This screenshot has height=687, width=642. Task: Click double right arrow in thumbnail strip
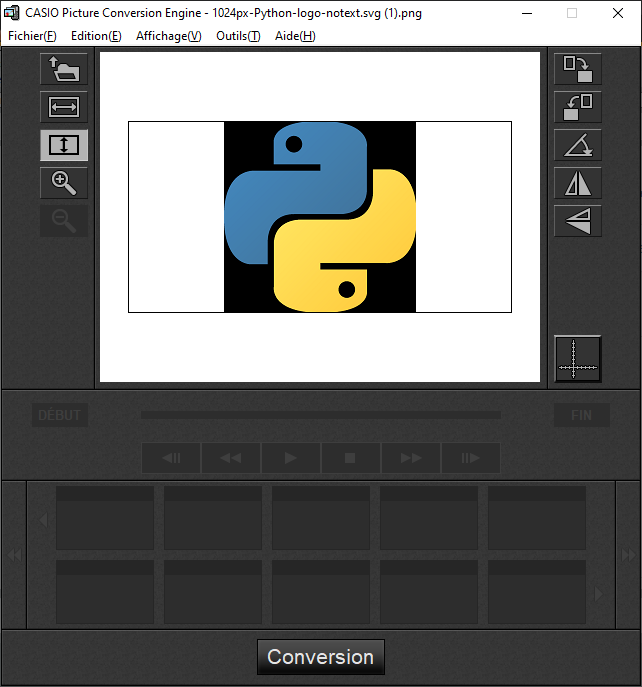click(628, 555)
